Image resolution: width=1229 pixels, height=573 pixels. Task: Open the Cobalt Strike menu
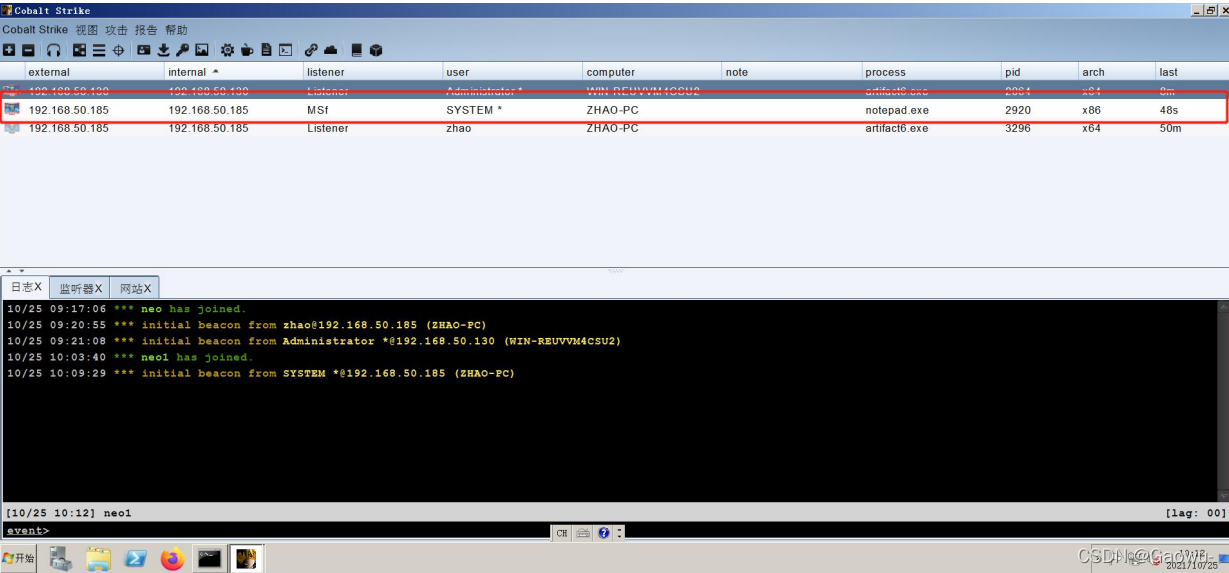click(34, 30)
